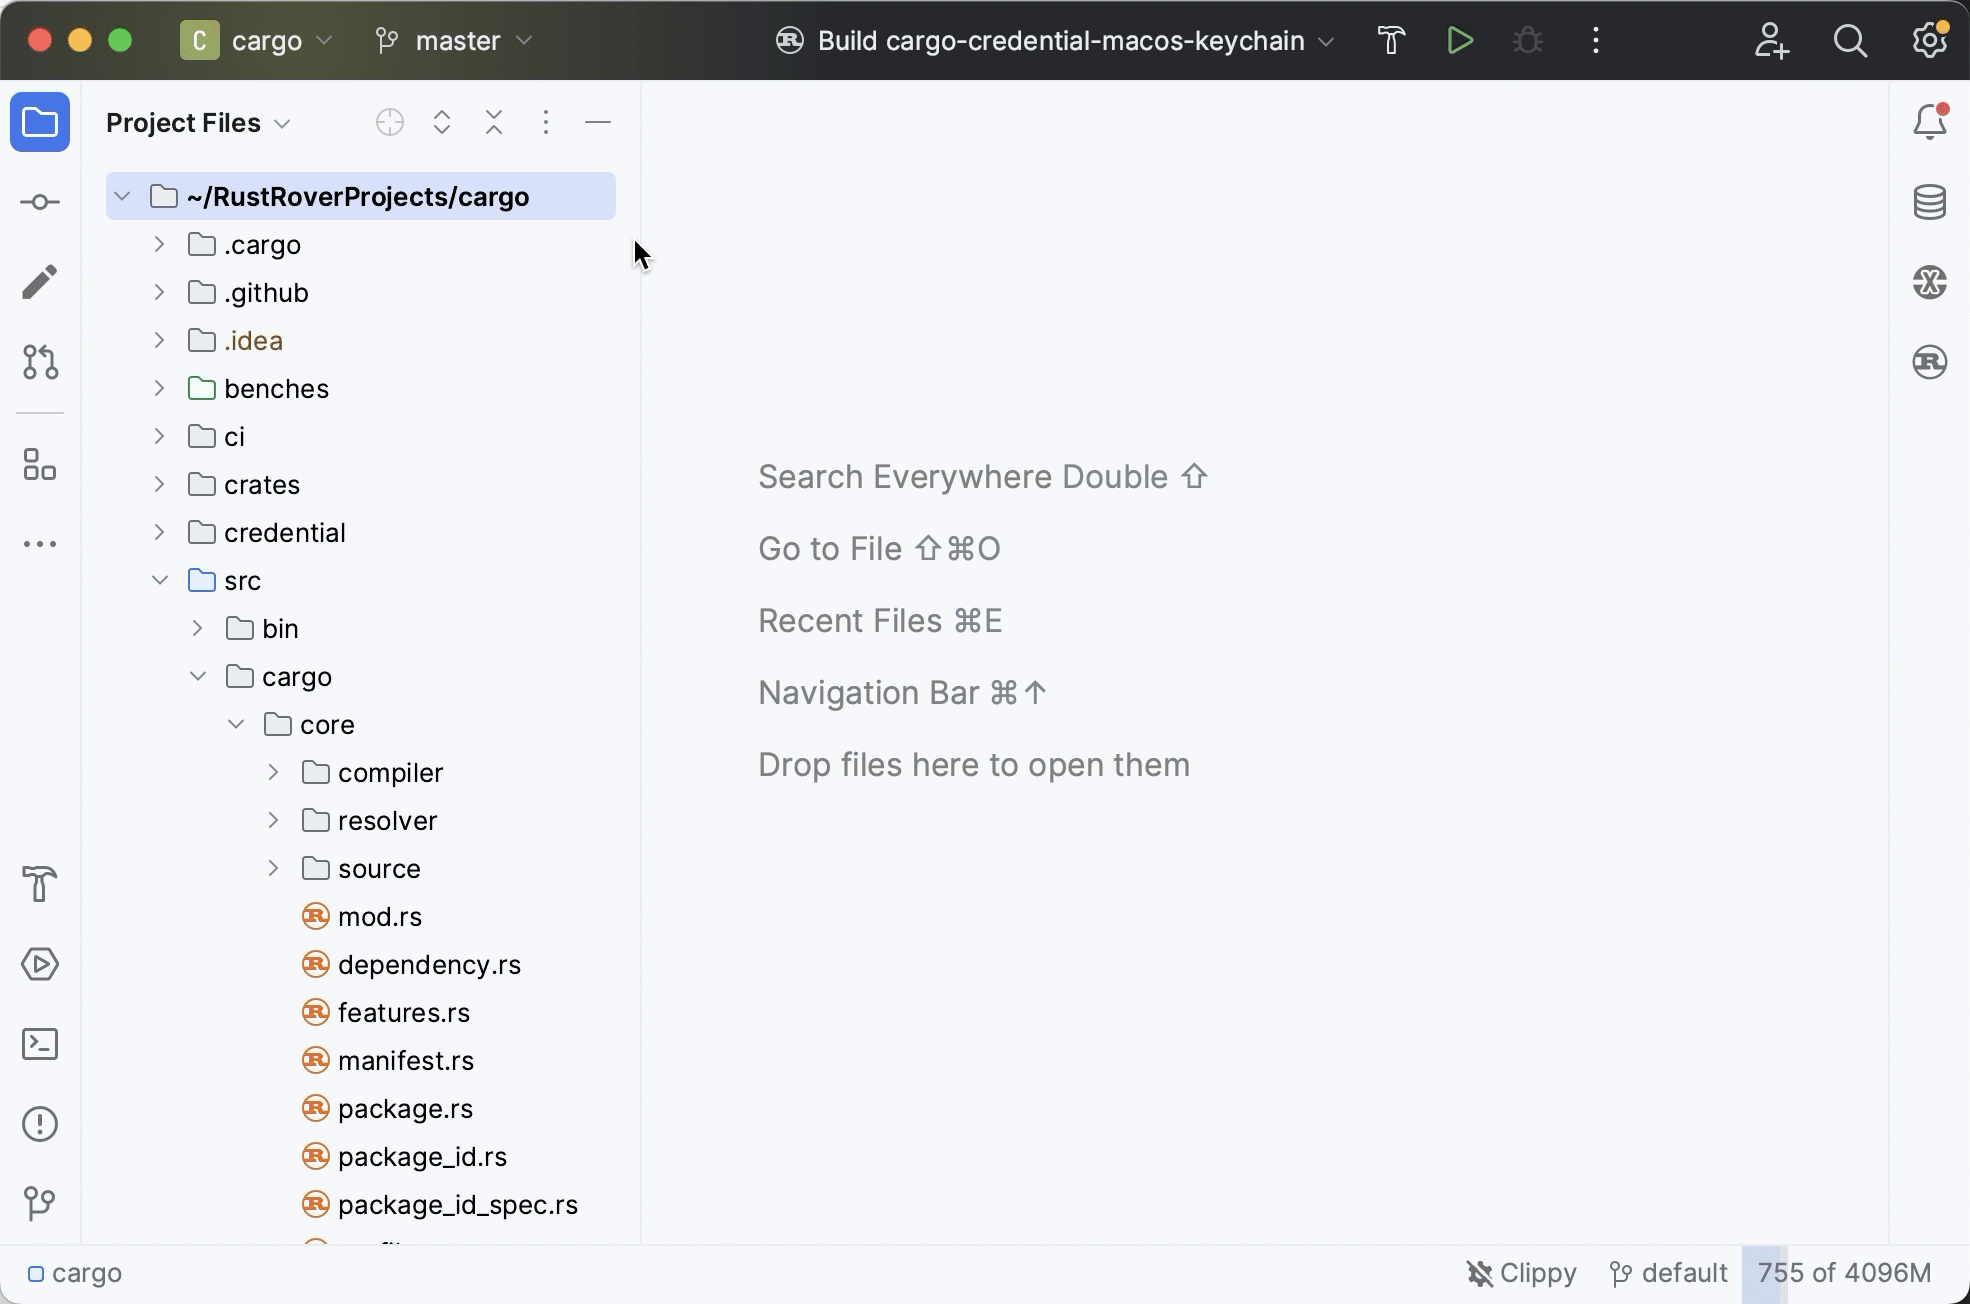1970x1304 pixels.
Task: Hide the Project Files panel
Action: [x=598, y=122]
